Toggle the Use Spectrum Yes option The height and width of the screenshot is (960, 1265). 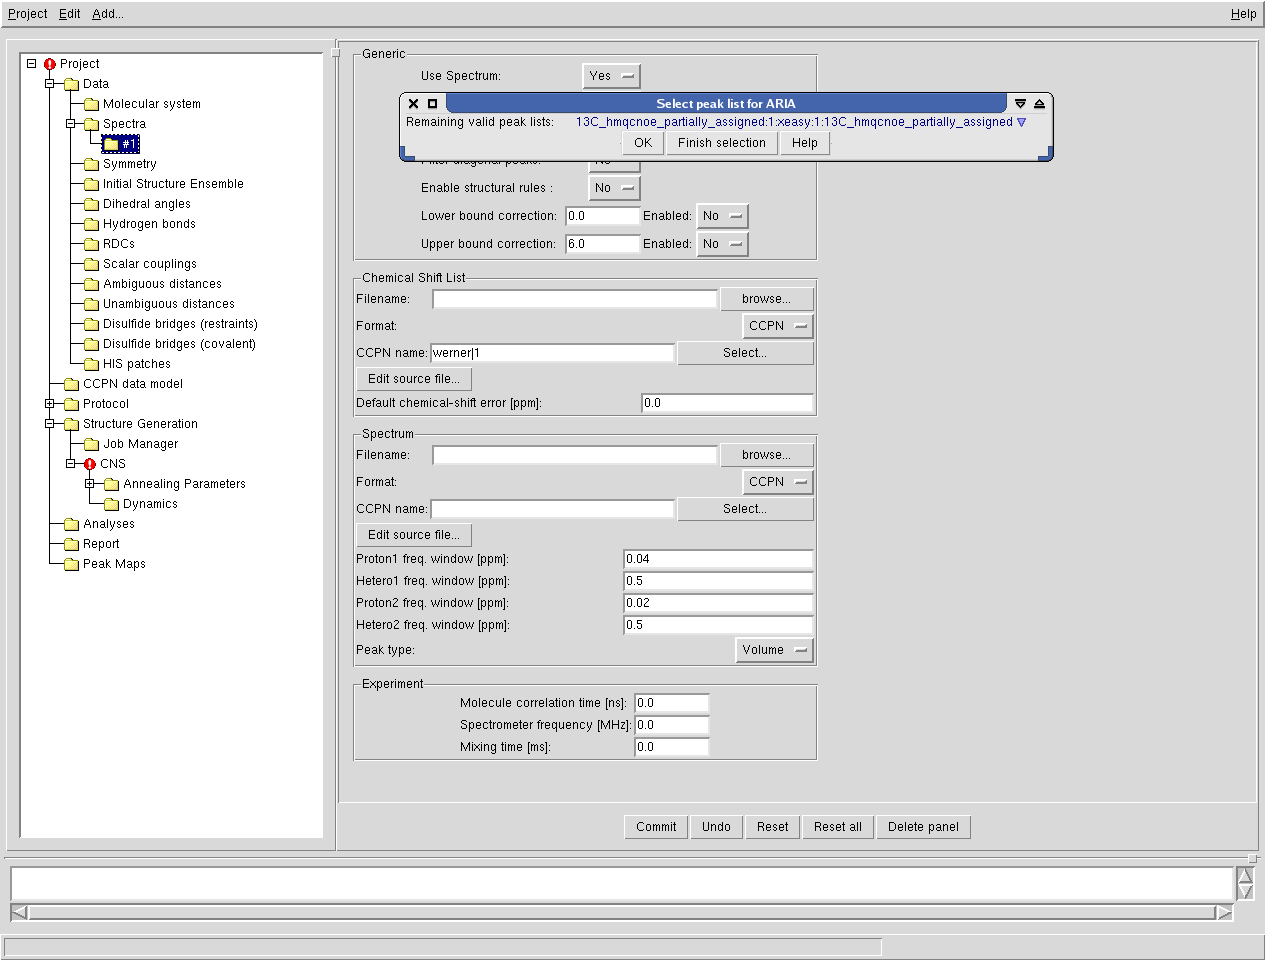pos(611,76)
